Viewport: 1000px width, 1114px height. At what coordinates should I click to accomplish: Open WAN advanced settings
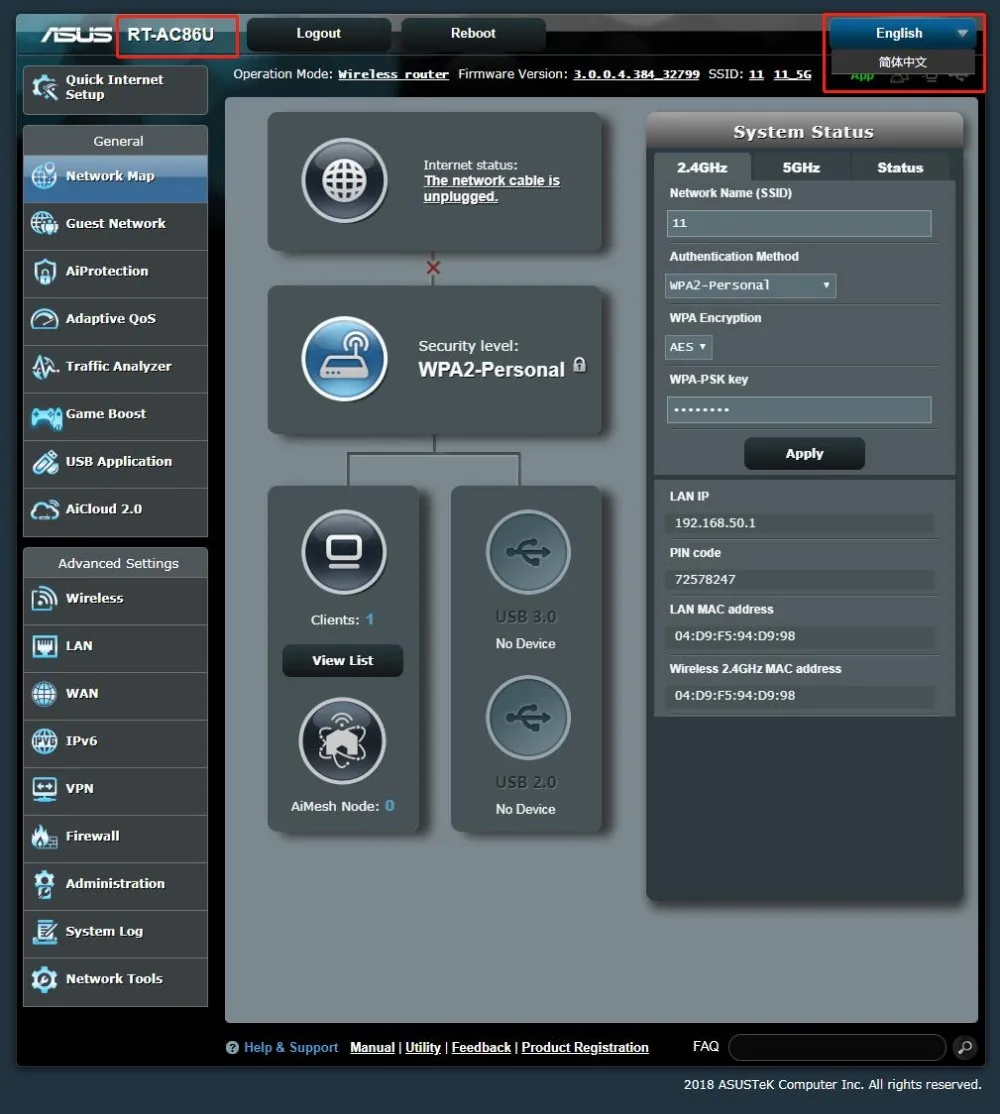click(115, 694)
